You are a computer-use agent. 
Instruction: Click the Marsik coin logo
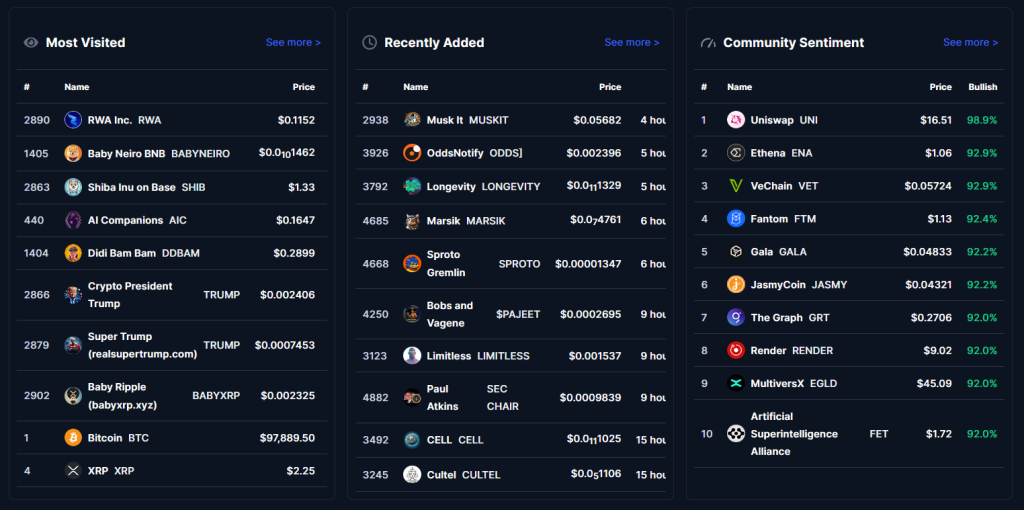(x=412, y=221)
